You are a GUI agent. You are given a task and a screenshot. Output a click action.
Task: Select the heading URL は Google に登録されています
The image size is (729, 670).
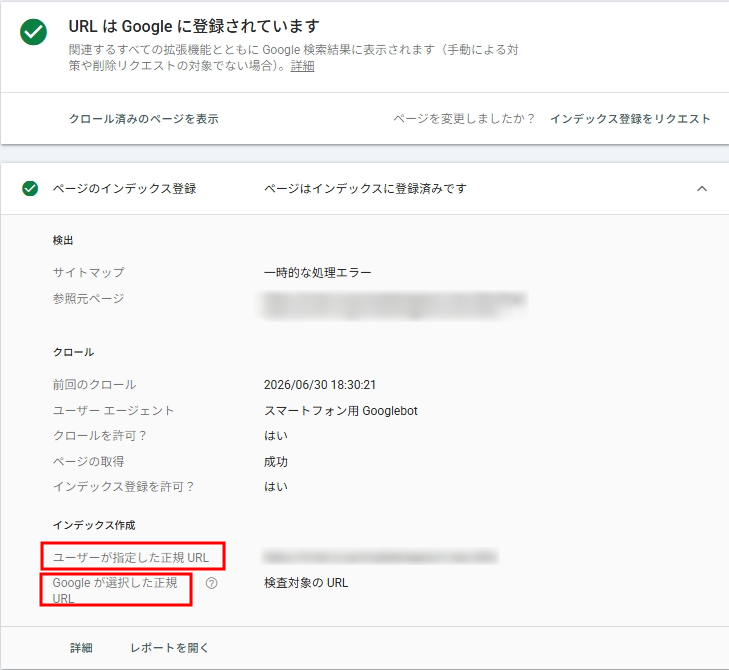[x=194, y=27]
